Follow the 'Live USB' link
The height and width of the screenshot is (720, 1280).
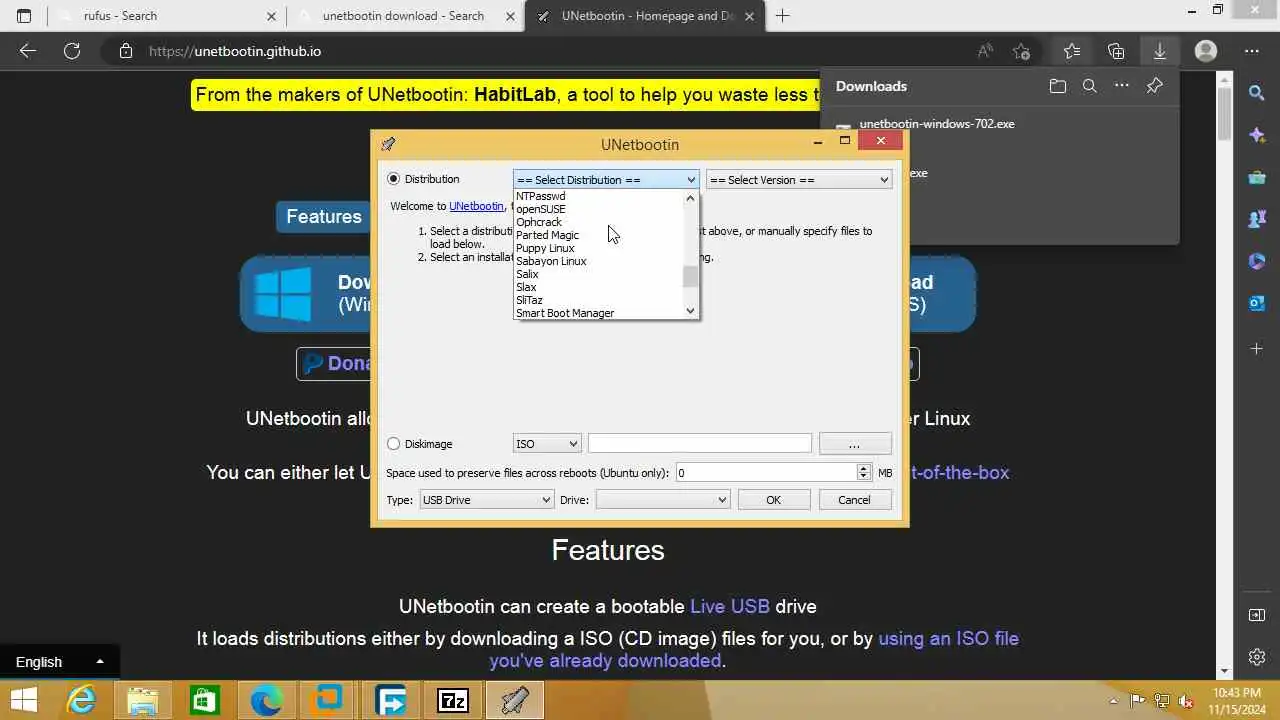click(x=729, y=606)
